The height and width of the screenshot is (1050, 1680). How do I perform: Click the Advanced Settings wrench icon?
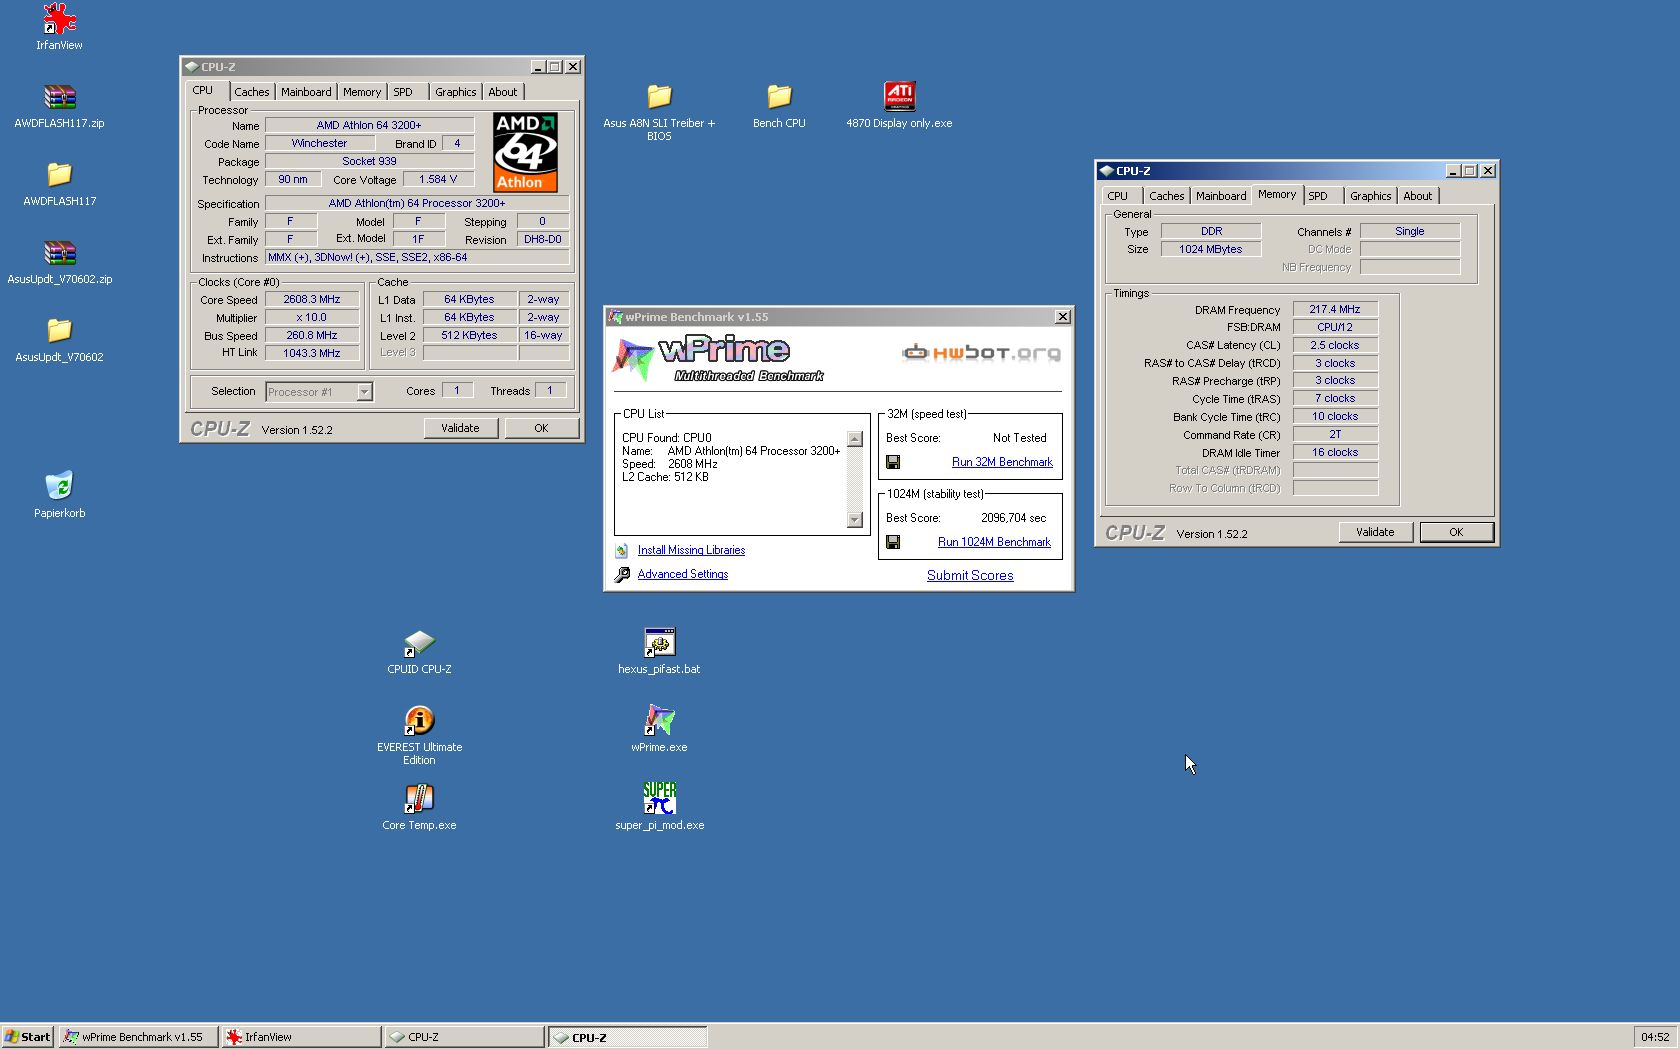(x=622, y=574)
